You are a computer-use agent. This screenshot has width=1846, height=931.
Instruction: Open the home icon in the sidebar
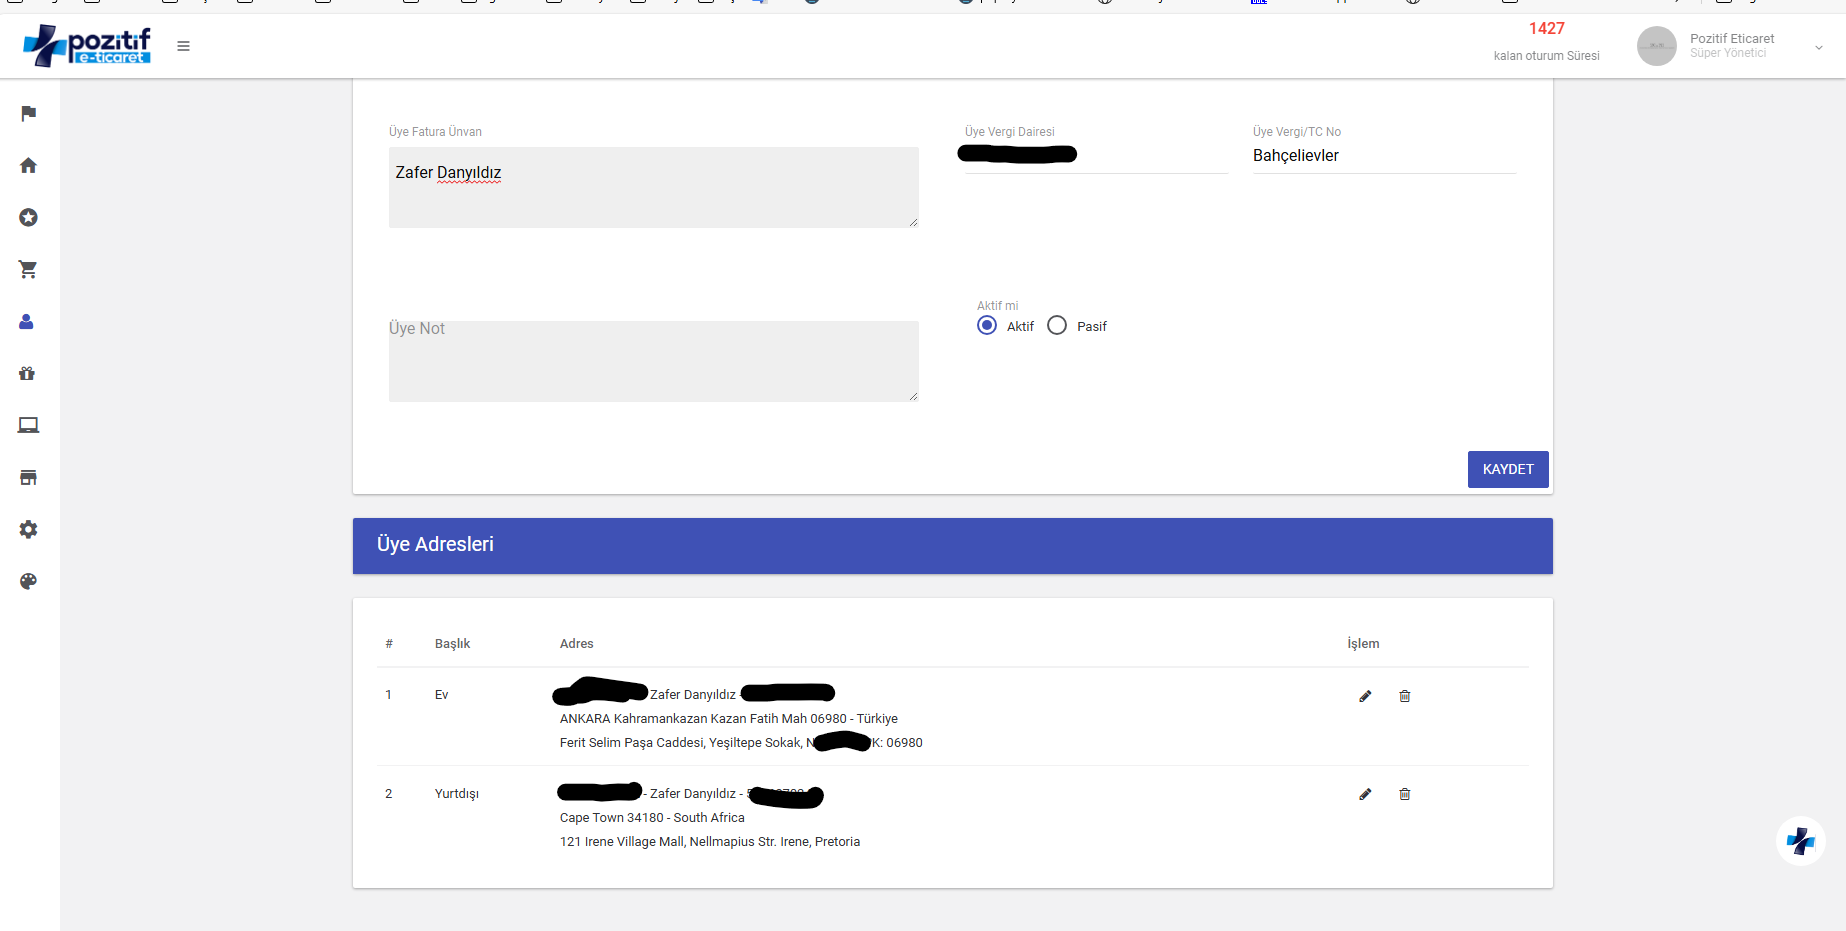(28, 165)
